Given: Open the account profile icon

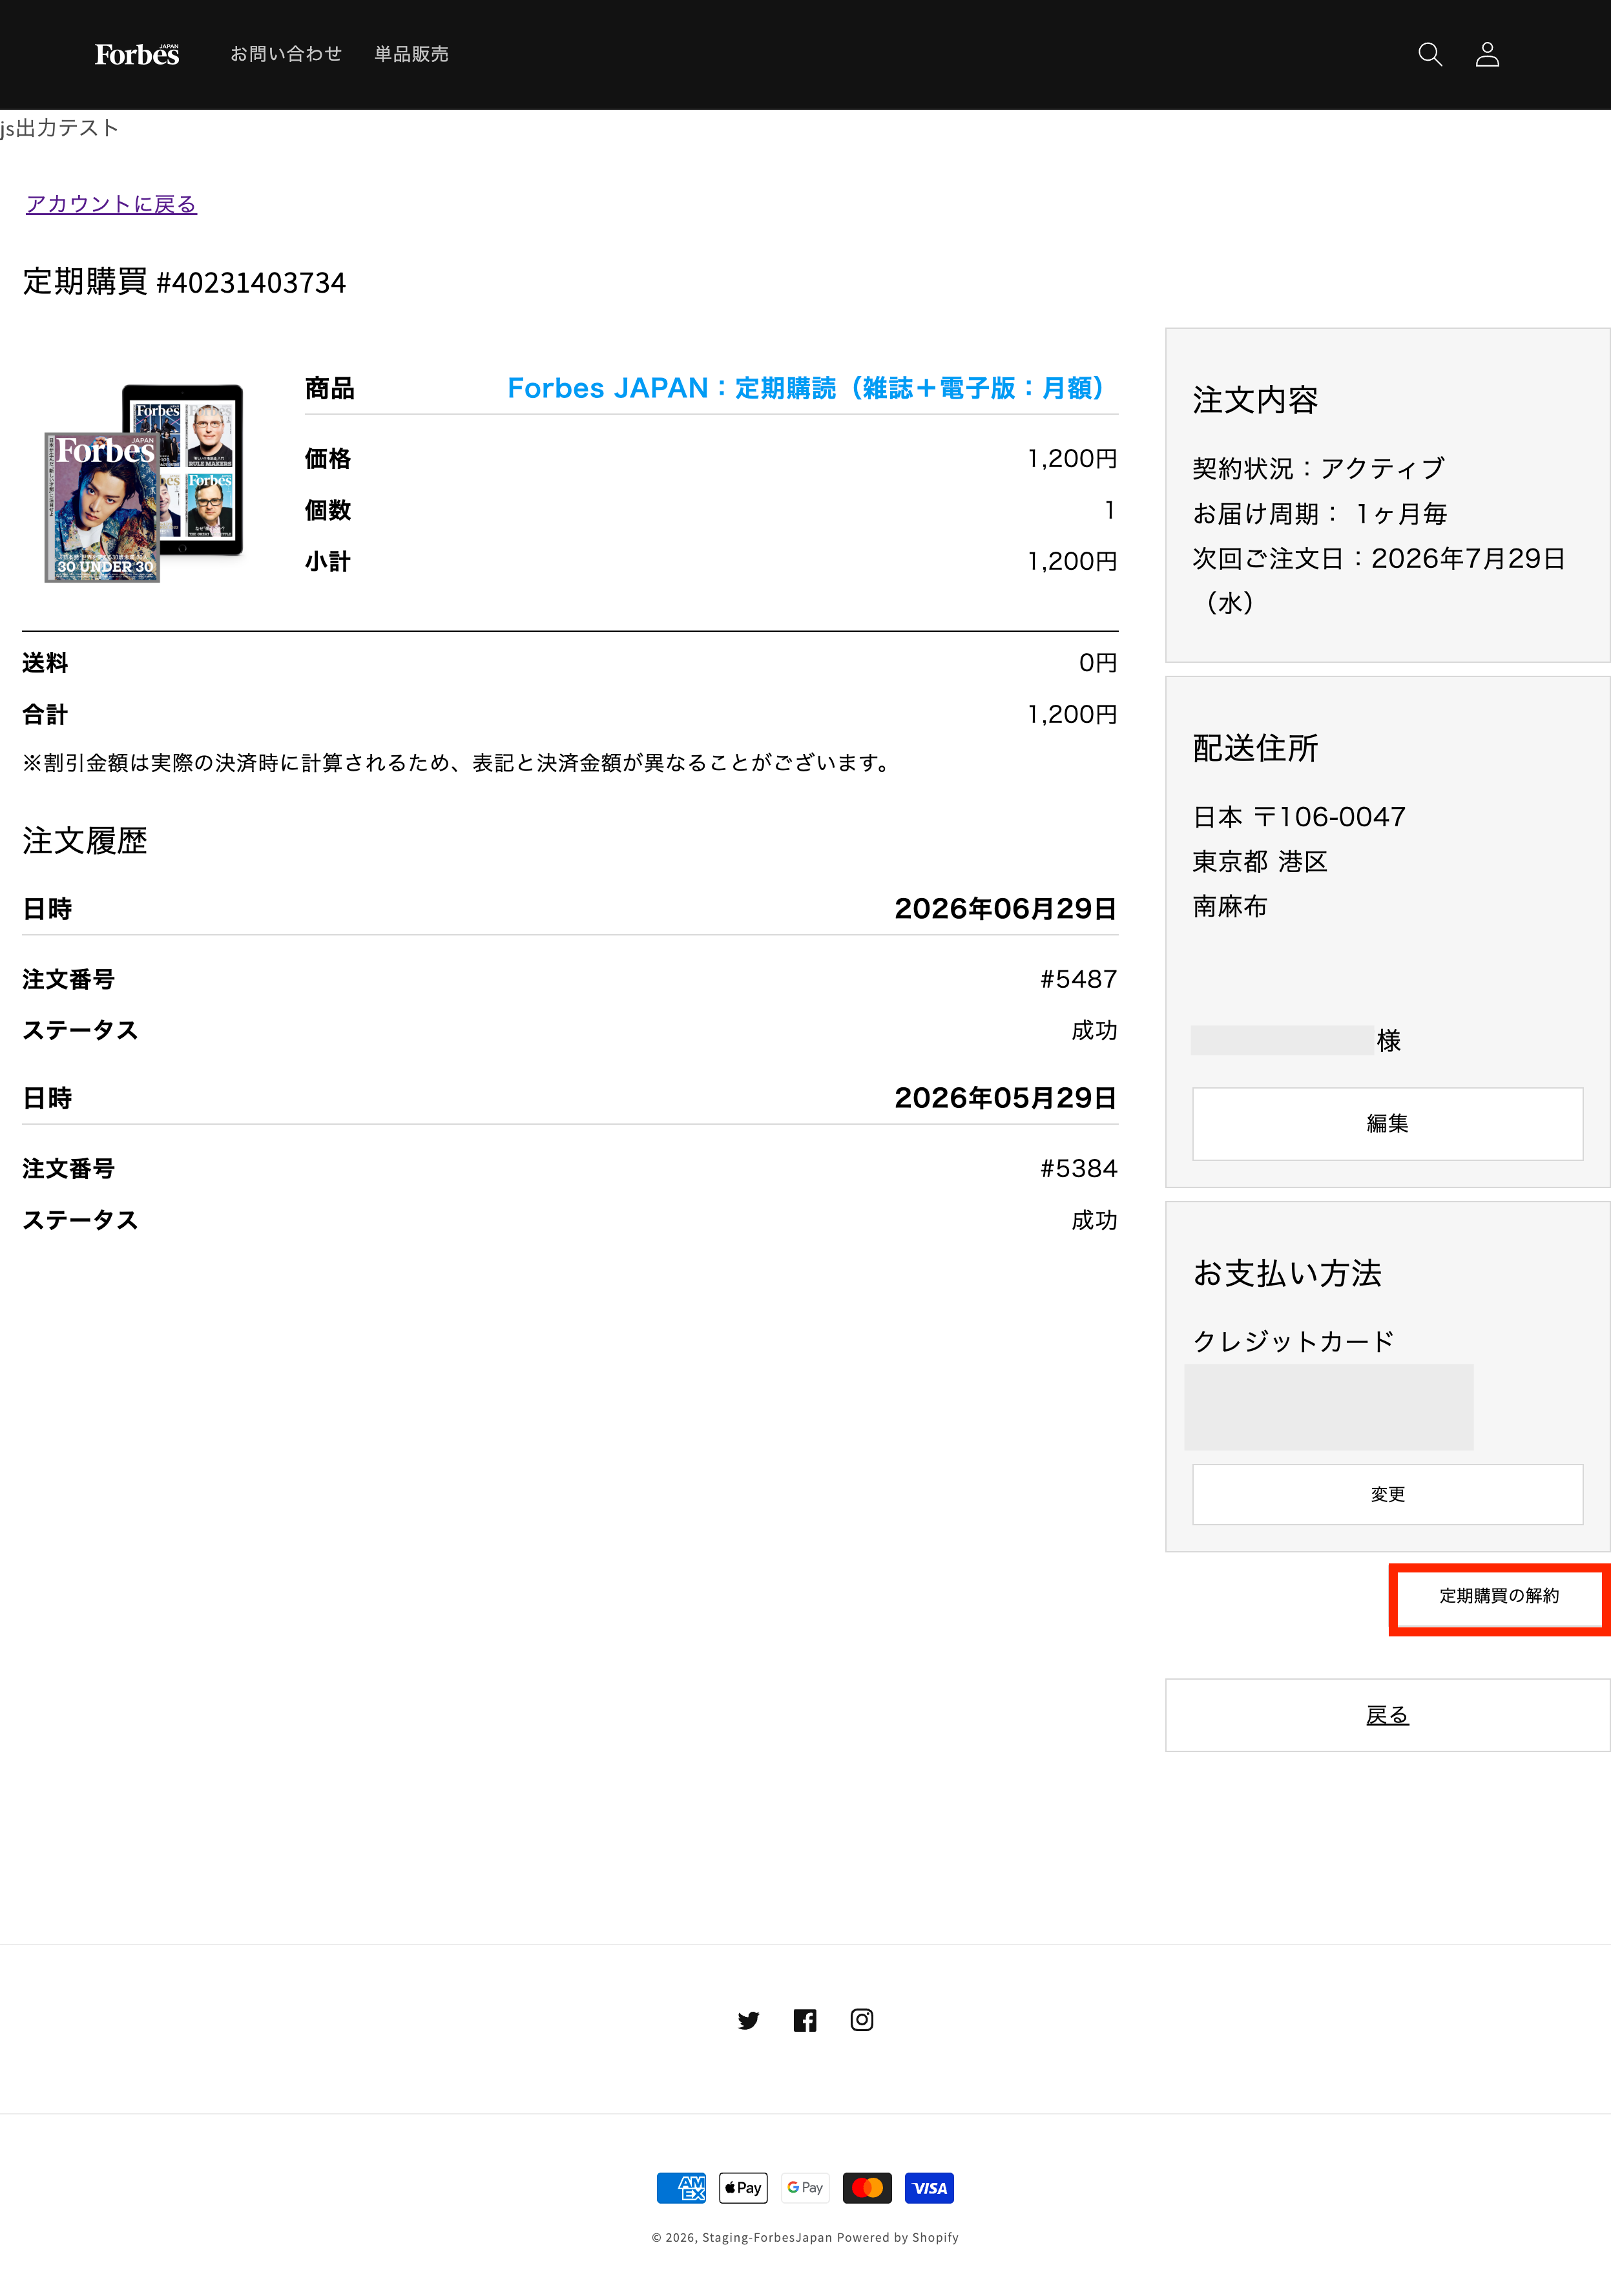Looking at the screenshot, I should (1487, 54).
